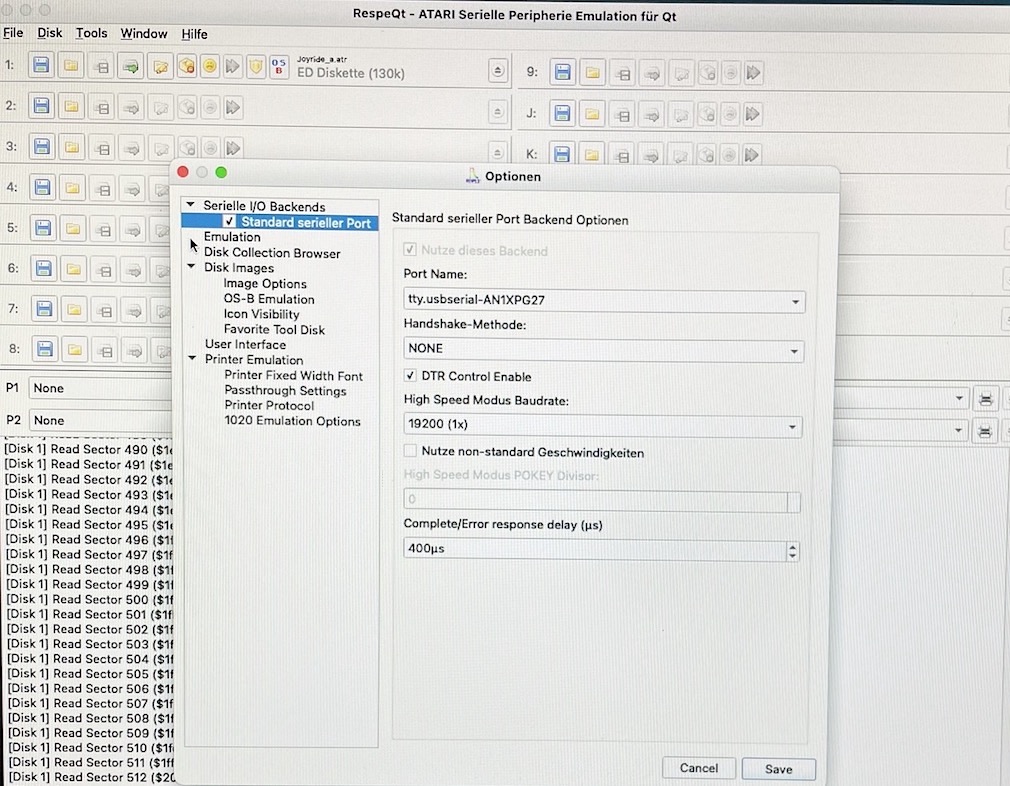The height and width of the screenshot is (786, 1010).
Task: Open High Speed Modus Baudrate dropdown
Action: coord(604,427)
